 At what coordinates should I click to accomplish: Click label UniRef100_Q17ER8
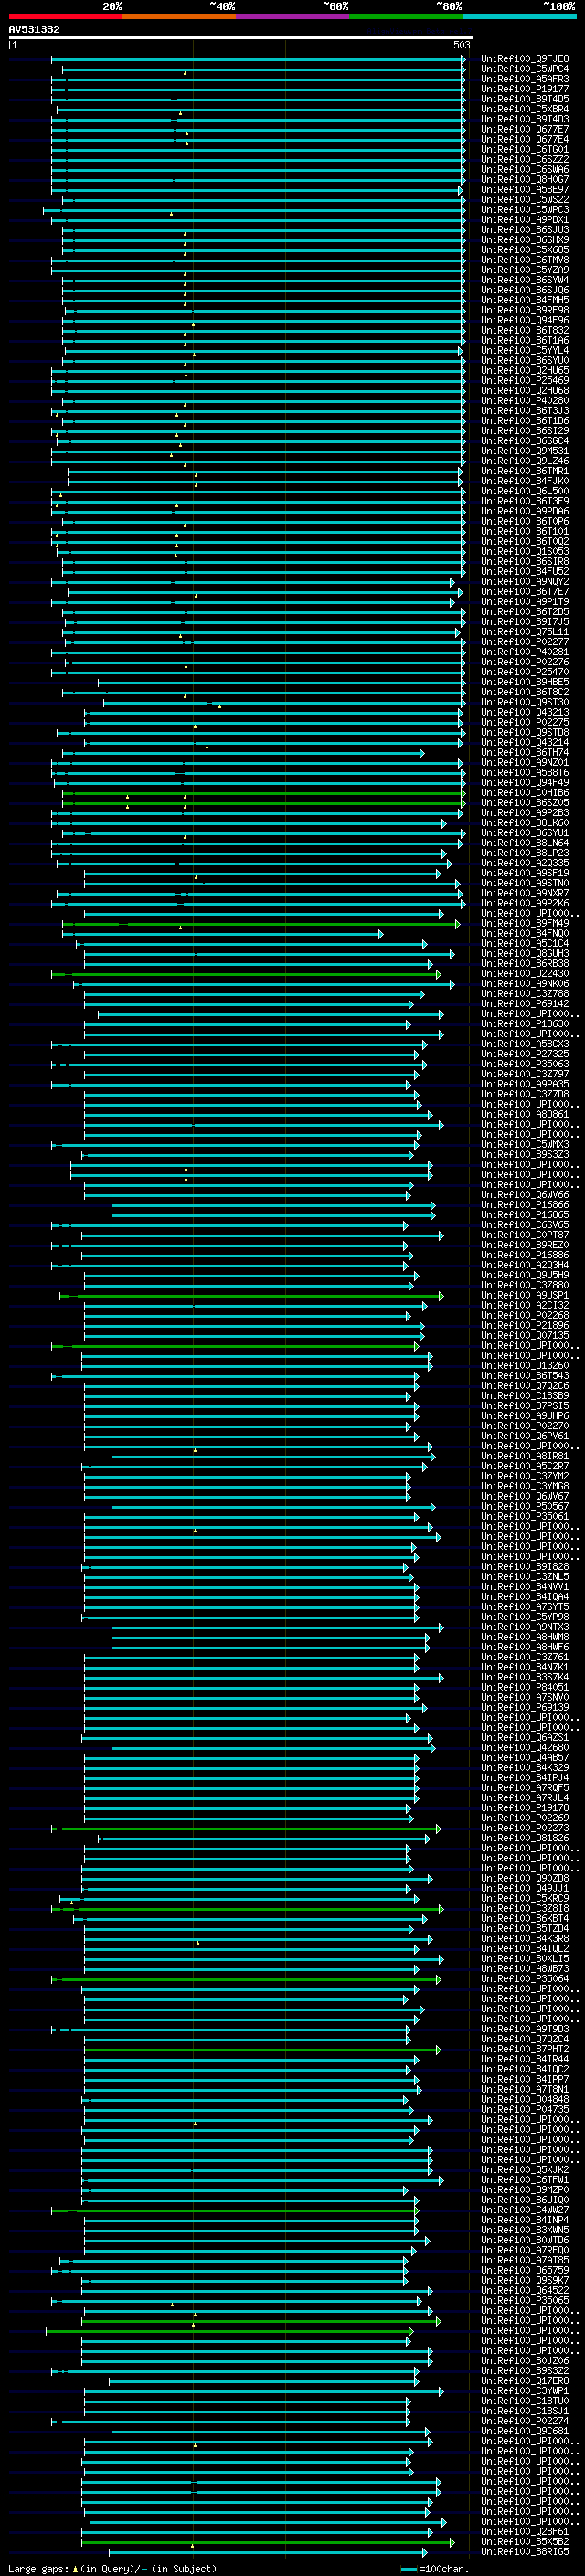pos(524,2381)
